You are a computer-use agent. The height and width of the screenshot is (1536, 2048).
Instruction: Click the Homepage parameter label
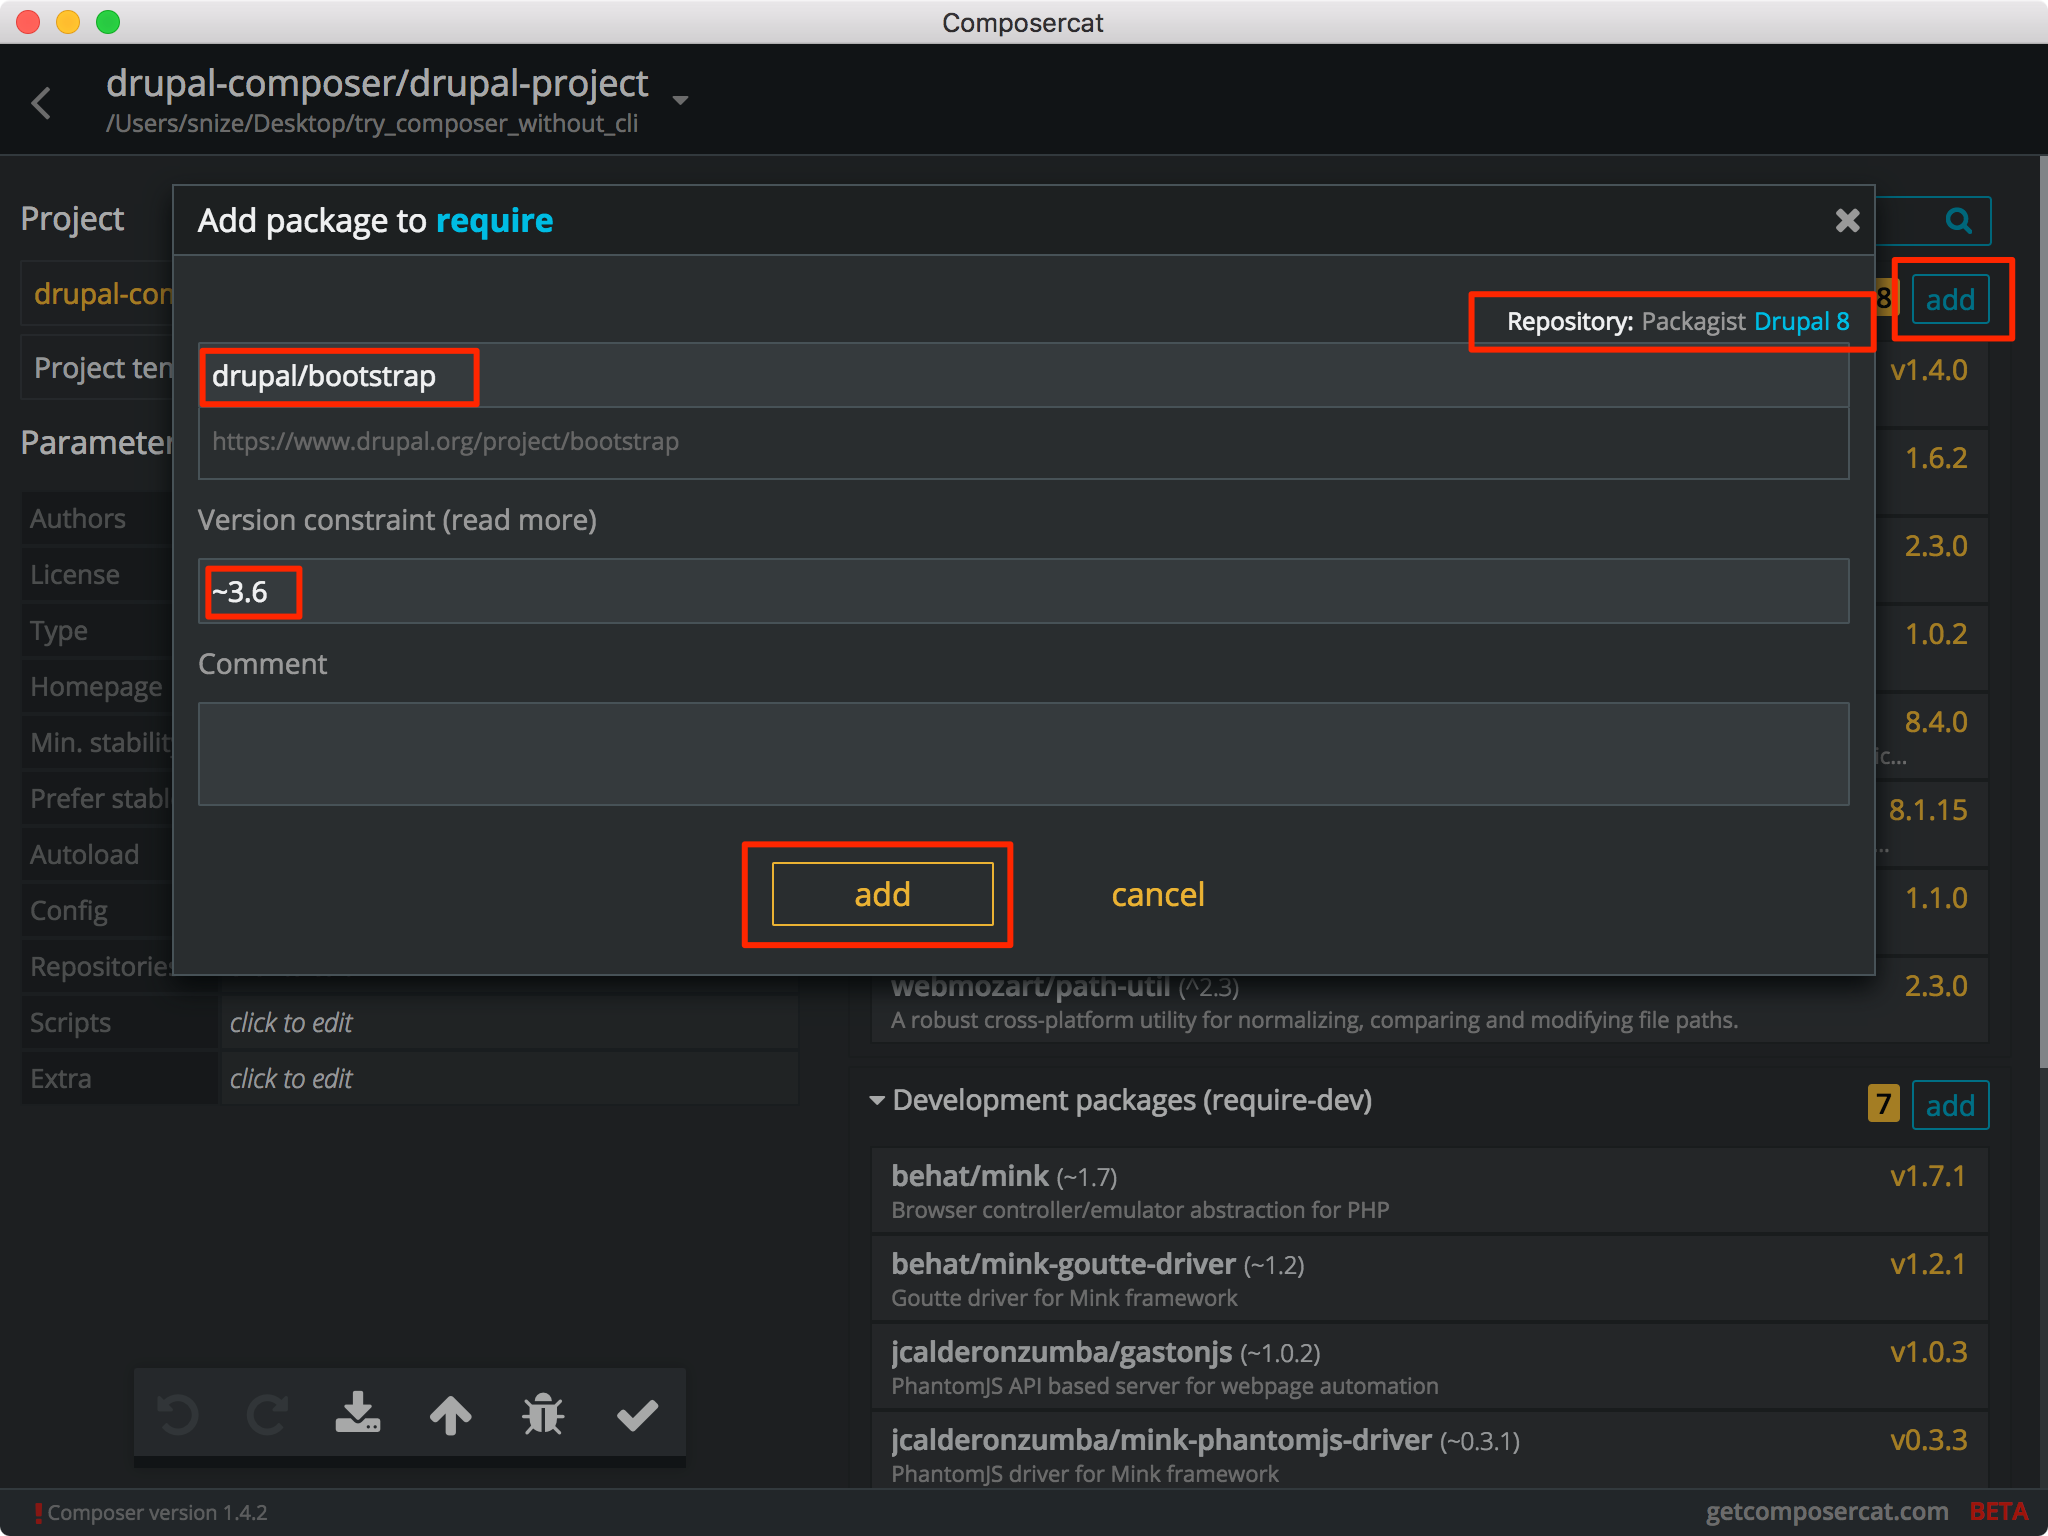pos(96,687)
